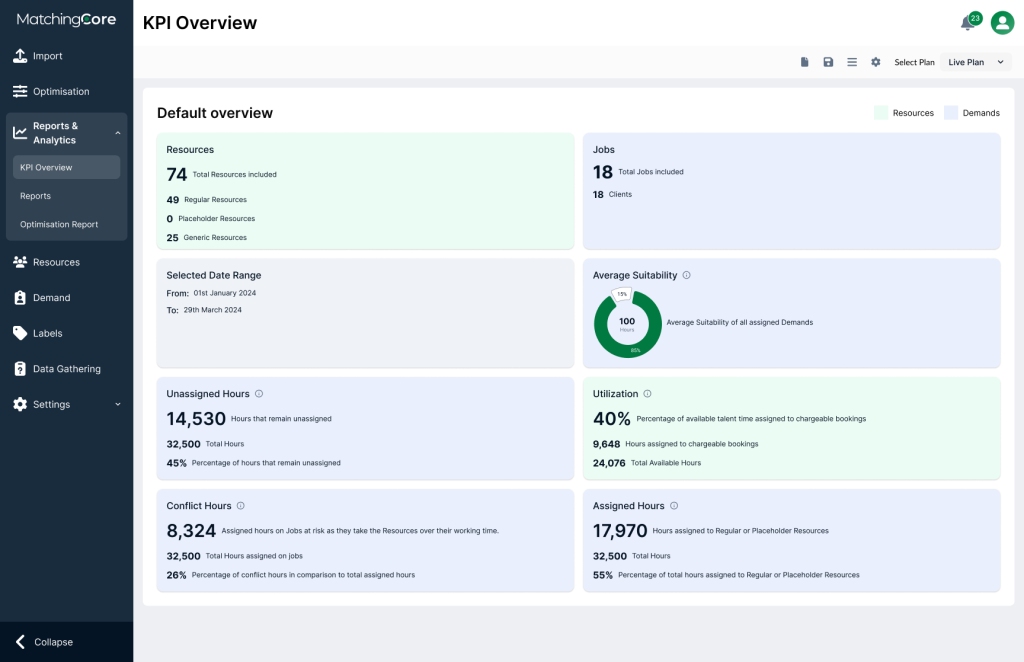The image size is (1024, 662).
Task: Click the Data Gathering clipboard icon
Action: point(20,369)
